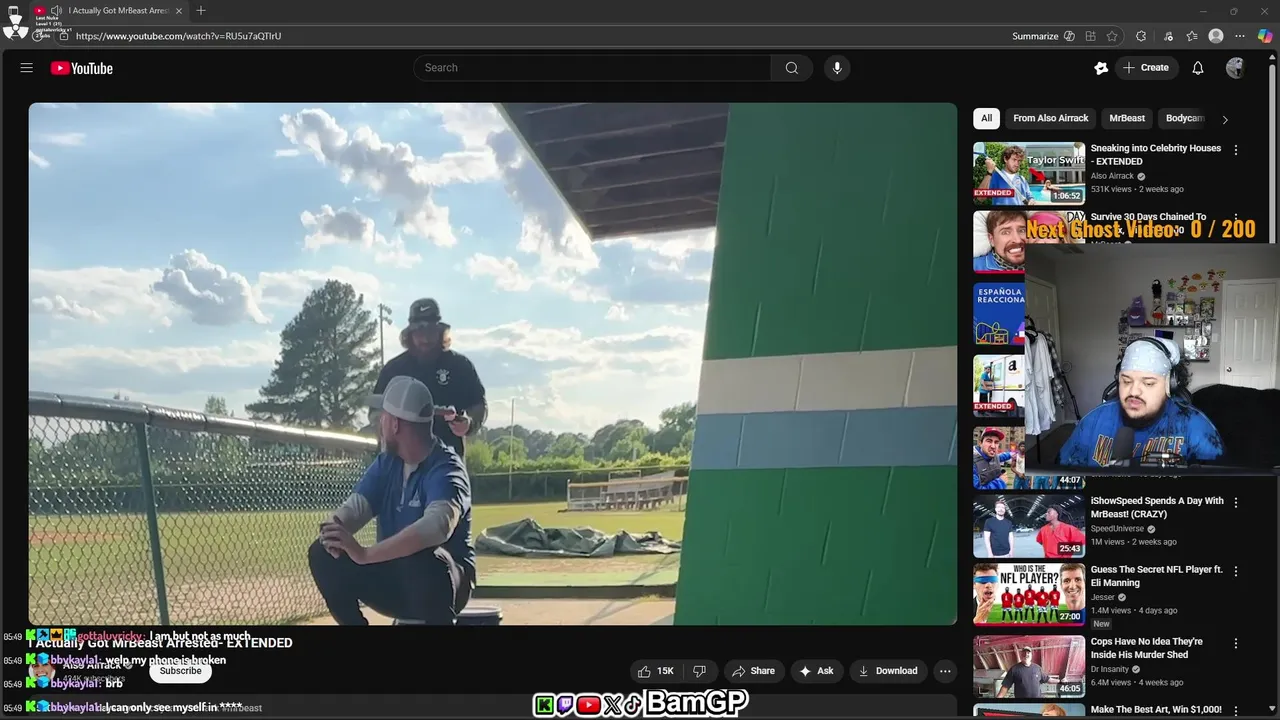Click the Copilot icon in Edge toolbar
Screen dimensions: 1280x720
coord(1265,36)
